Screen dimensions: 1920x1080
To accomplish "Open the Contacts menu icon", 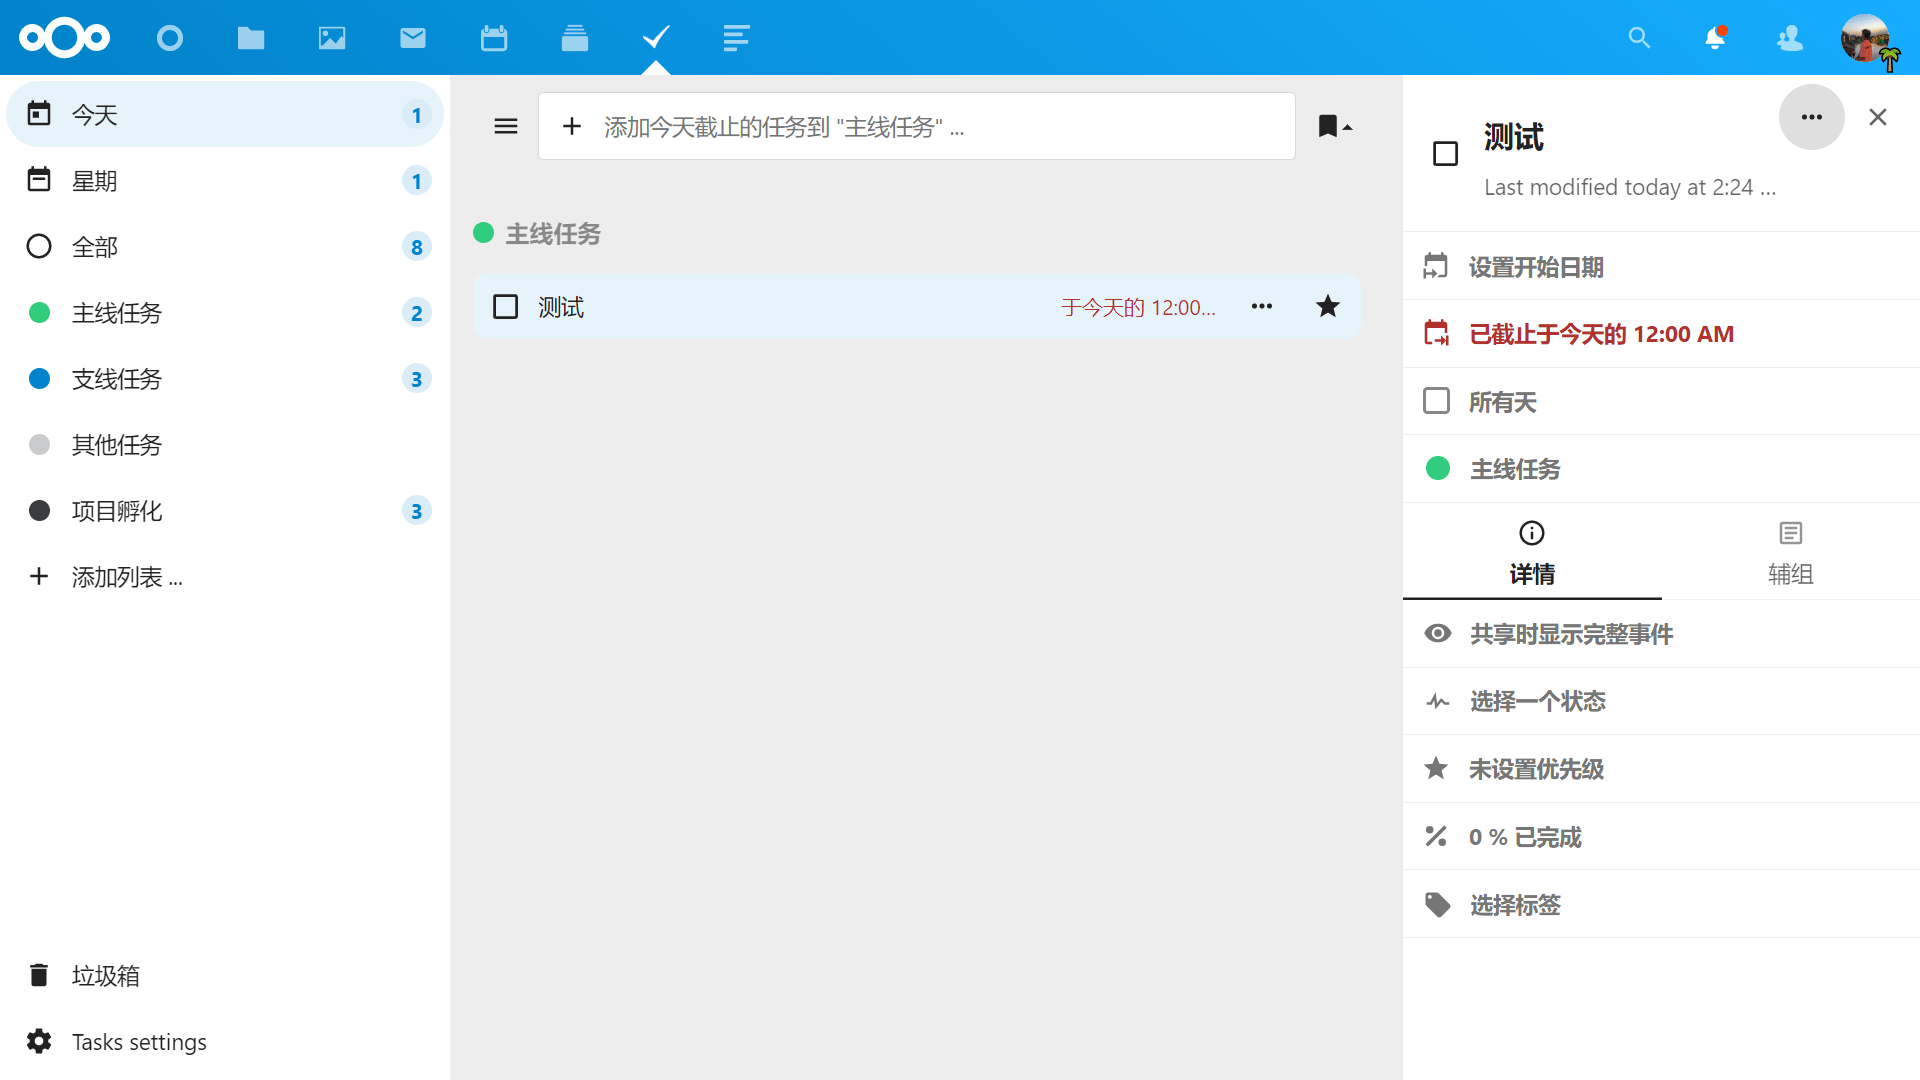I will coord(1789,38).
